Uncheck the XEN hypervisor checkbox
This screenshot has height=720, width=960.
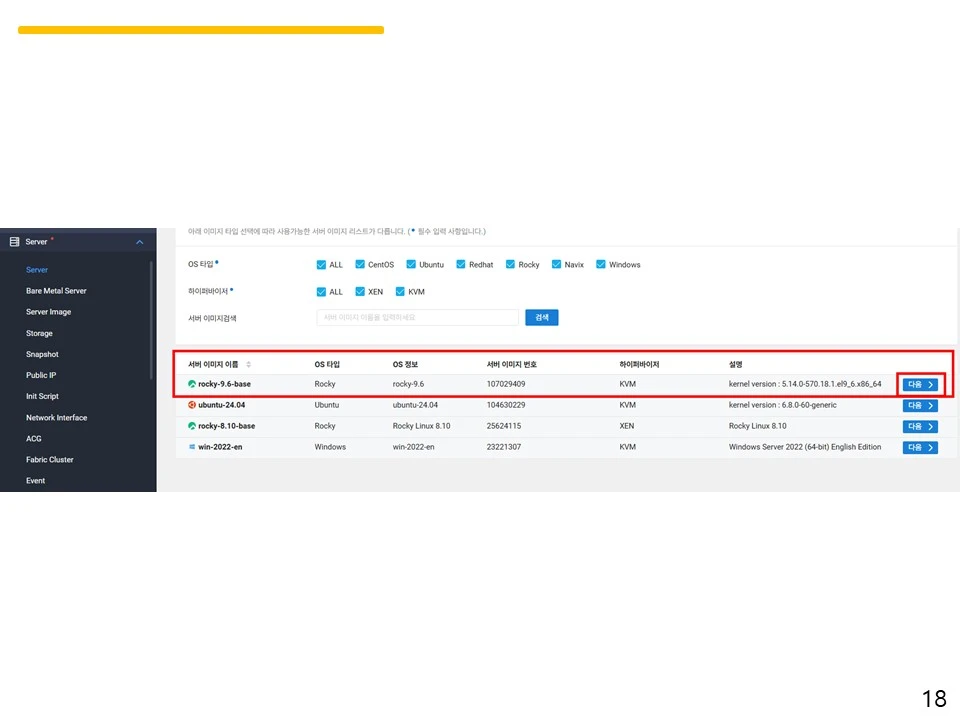pos(360,291)
